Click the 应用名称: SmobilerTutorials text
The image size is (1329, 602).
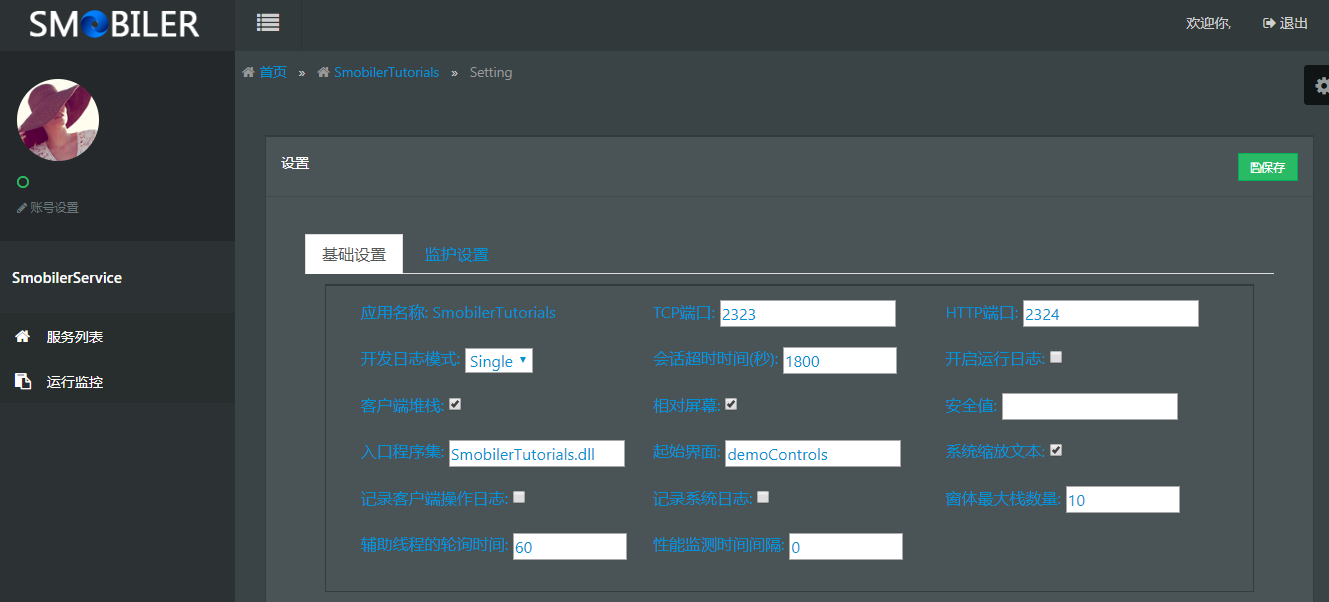pos(458,312)
